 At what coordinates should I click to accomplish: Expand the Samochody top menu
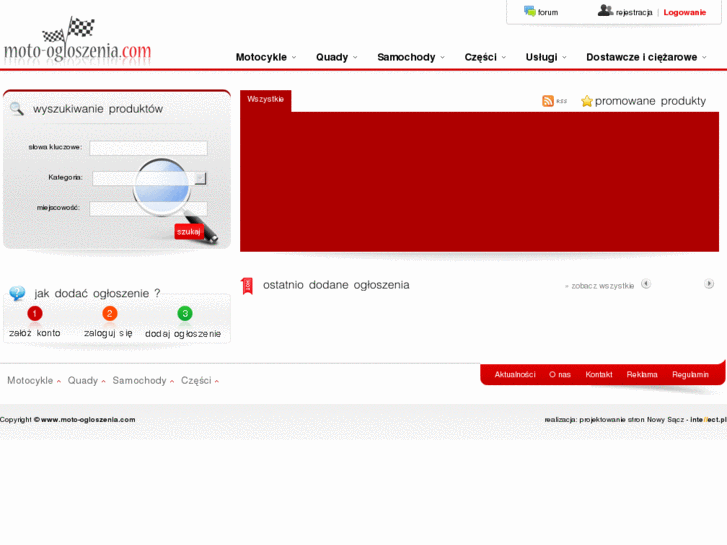pyautogui.click(x=411, y=57)
